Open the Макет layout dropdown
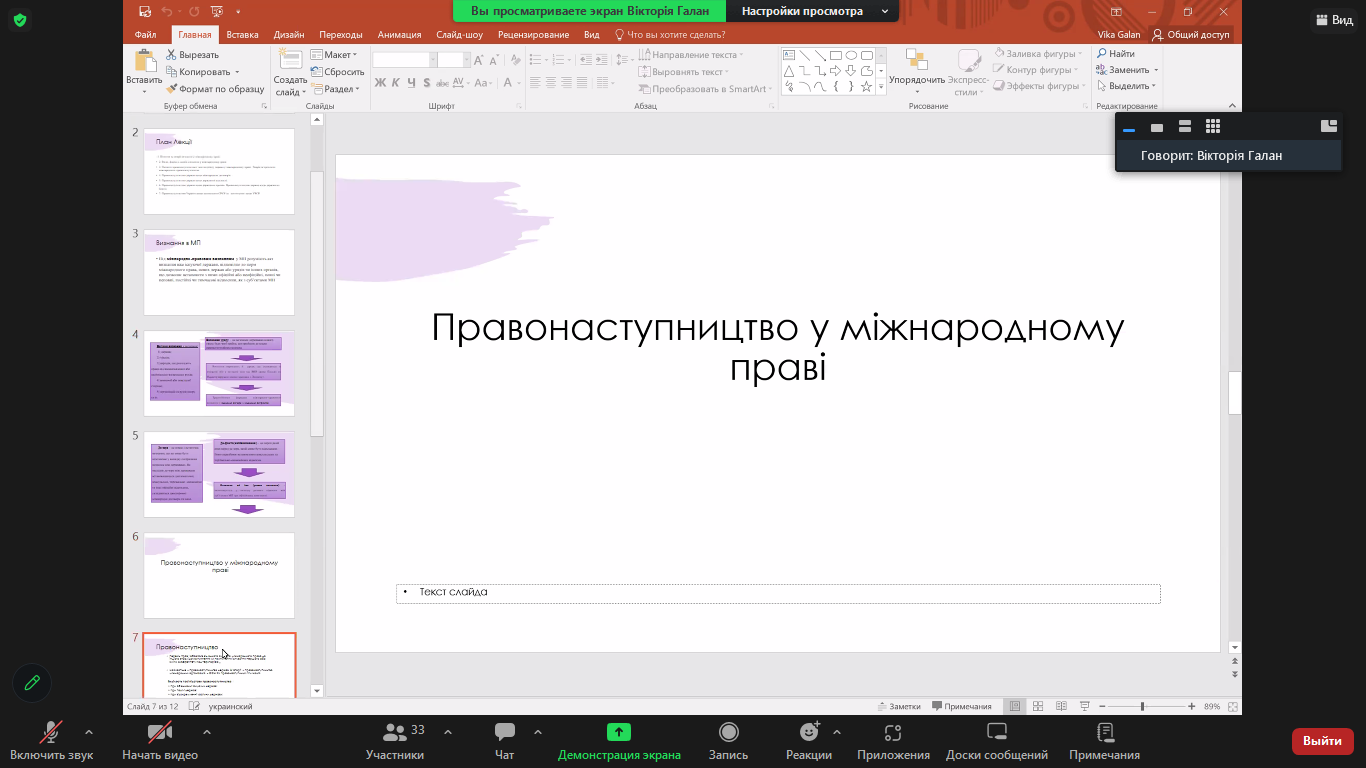Image resolution: width=1366 pixels, height=768 pixels. coord(340,54)
